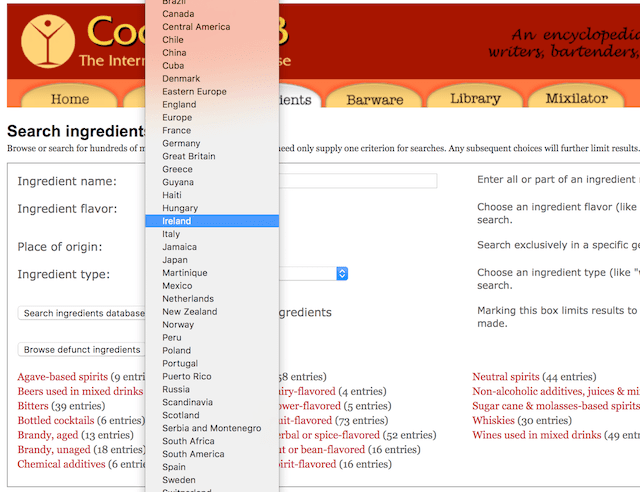This screenshot has height=492, width=640.
Task: Open the Agave-based spirits link
Action: pyautogui.click(x=62, y=376)
